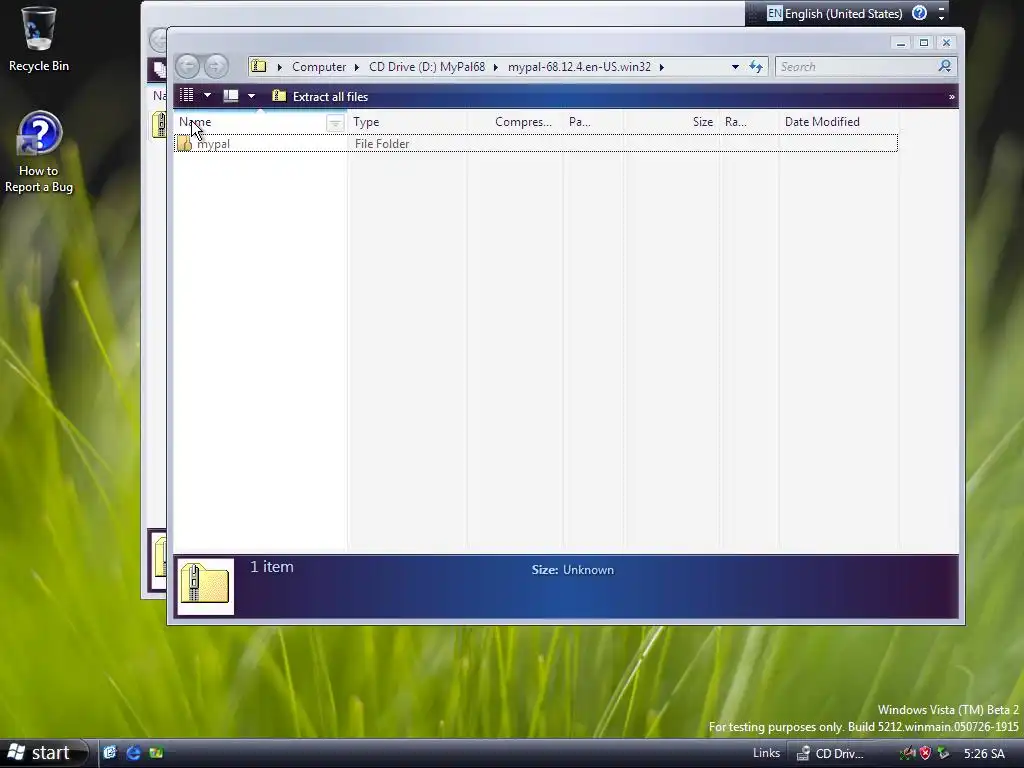This screenshot has width=1024, height=768.
Task: Open the address bar history dropdown
Action: (x=735, y=67)
